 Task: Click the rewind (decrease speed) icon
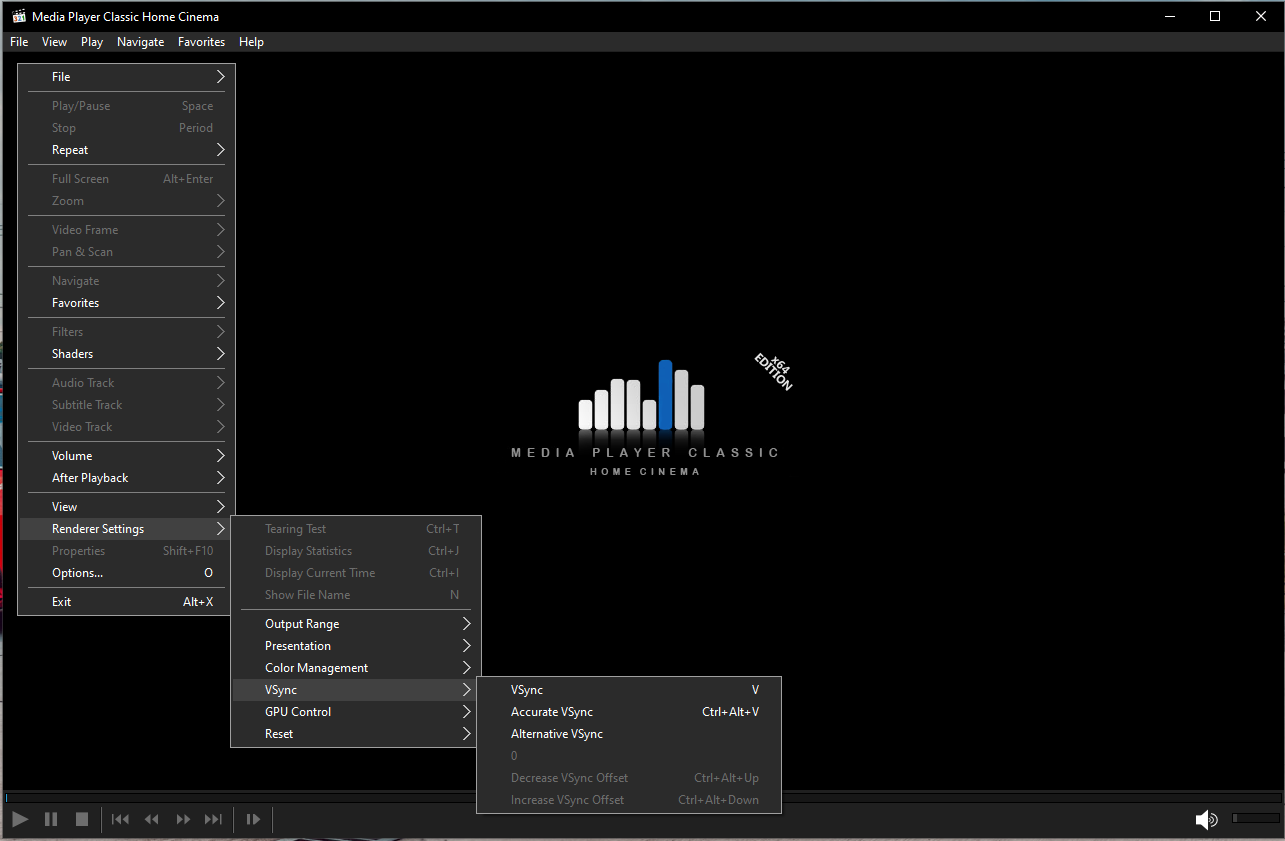click(152, 819)
